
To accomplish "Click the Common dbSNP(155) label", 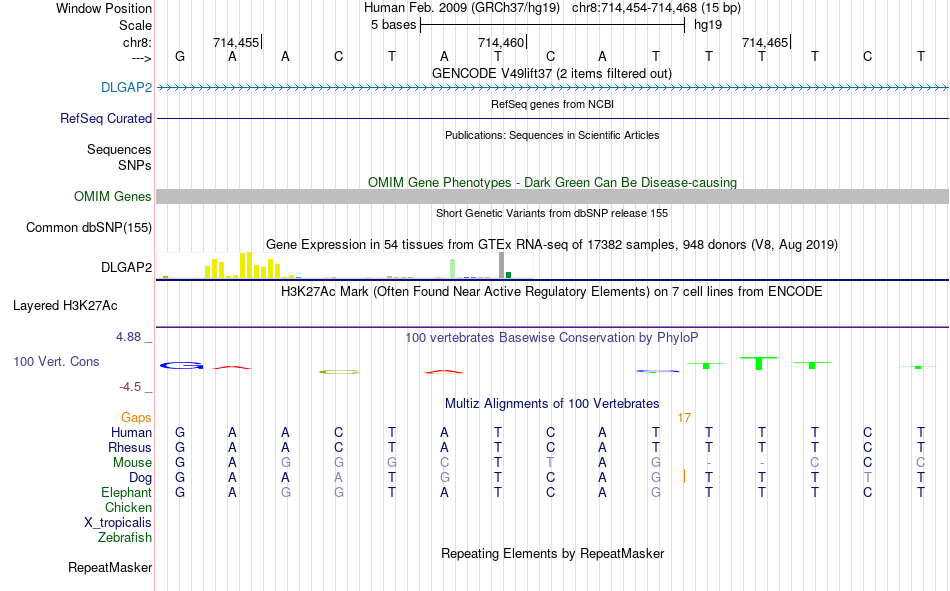I will point(88,227).
